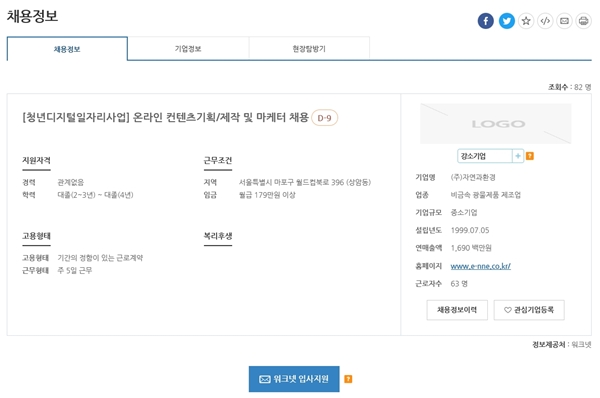Click the company LOGO placeholder image
Screen dimensions: 600x398
496,124
